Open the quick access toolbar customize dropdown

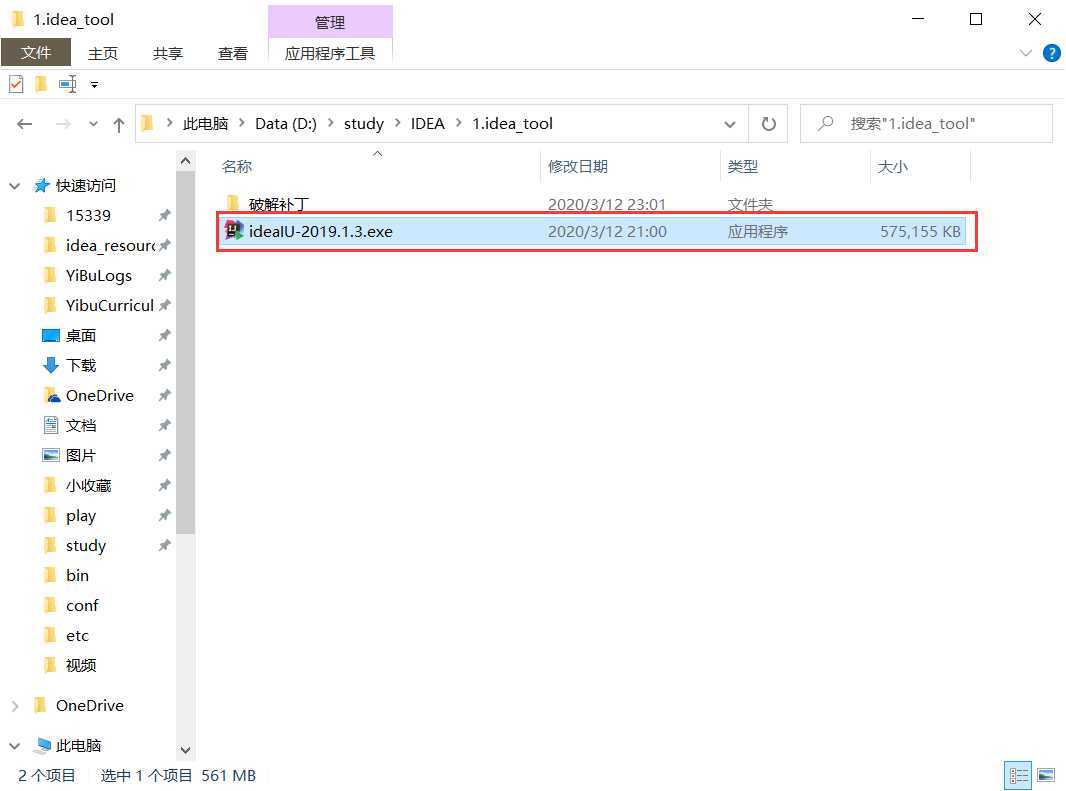pyautogui.click(x=94, y=85)
